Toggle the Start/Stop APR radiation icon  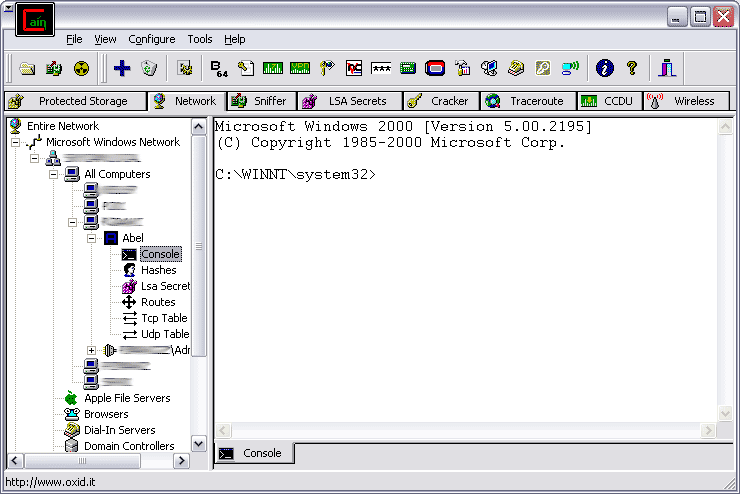tap(81, 68)
